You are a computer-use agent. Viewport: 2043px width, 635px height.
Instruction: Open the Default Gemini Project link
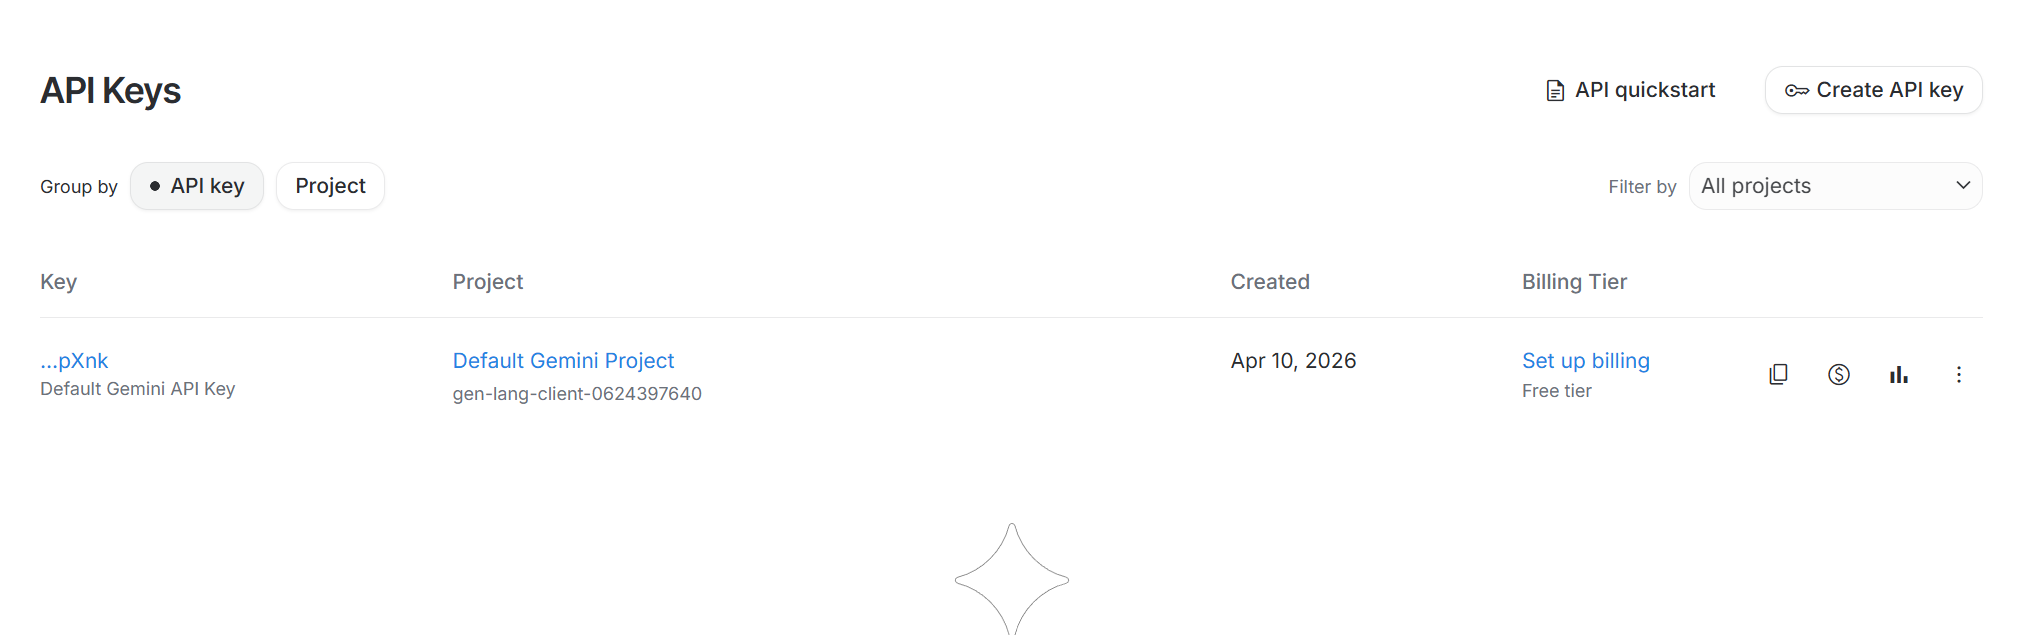[x=563, y=361]
